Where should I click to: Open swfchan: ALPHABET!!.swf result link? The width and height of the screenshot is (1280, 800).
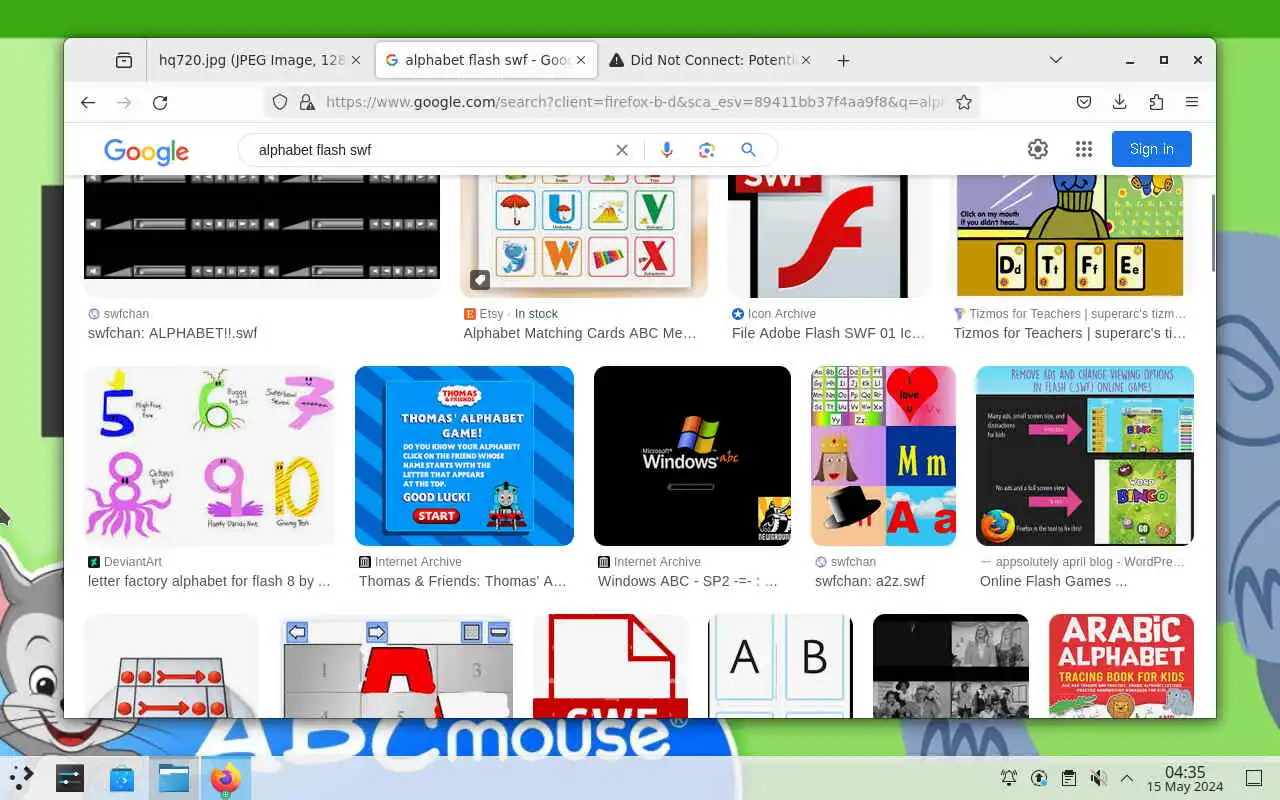tap(172, 333)
